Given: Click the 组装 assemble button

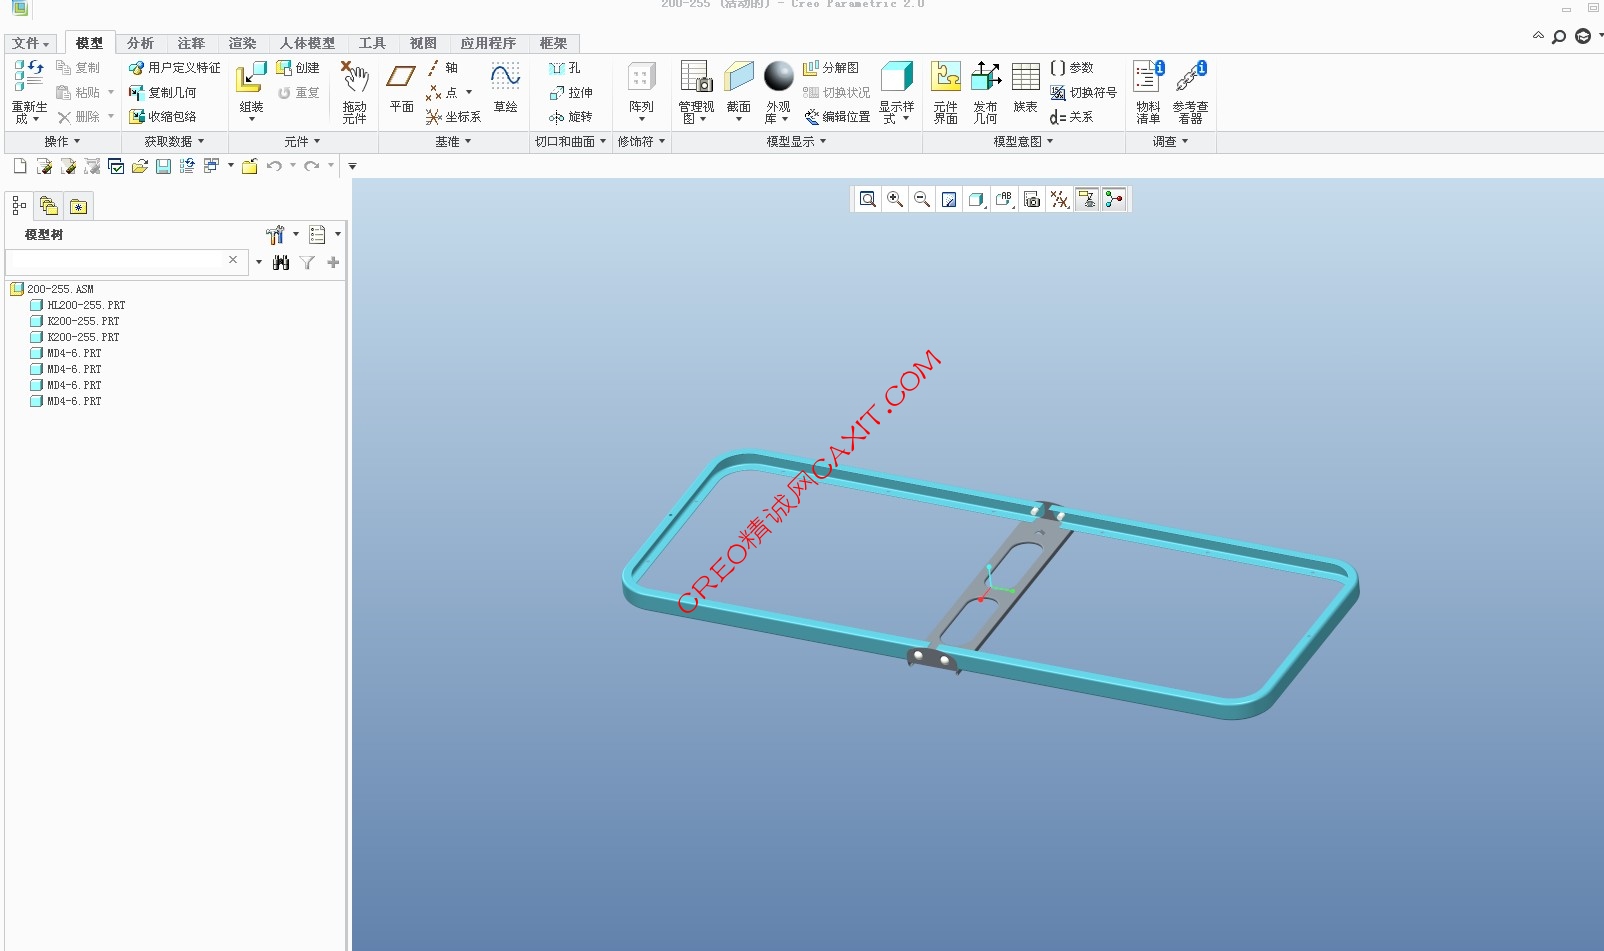Looking at the screenshot, I should tap(251, 91).
